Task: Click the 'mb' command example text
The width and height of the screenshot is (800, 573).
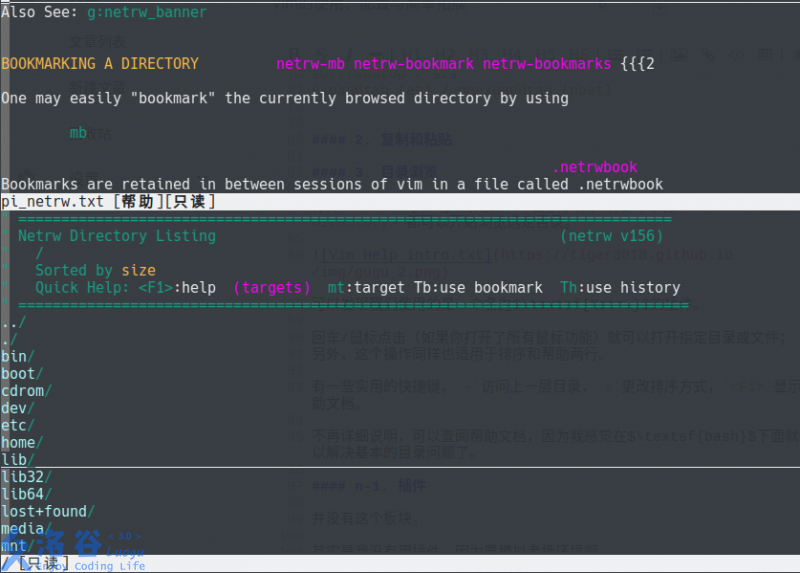Action: tap(78, 132)
